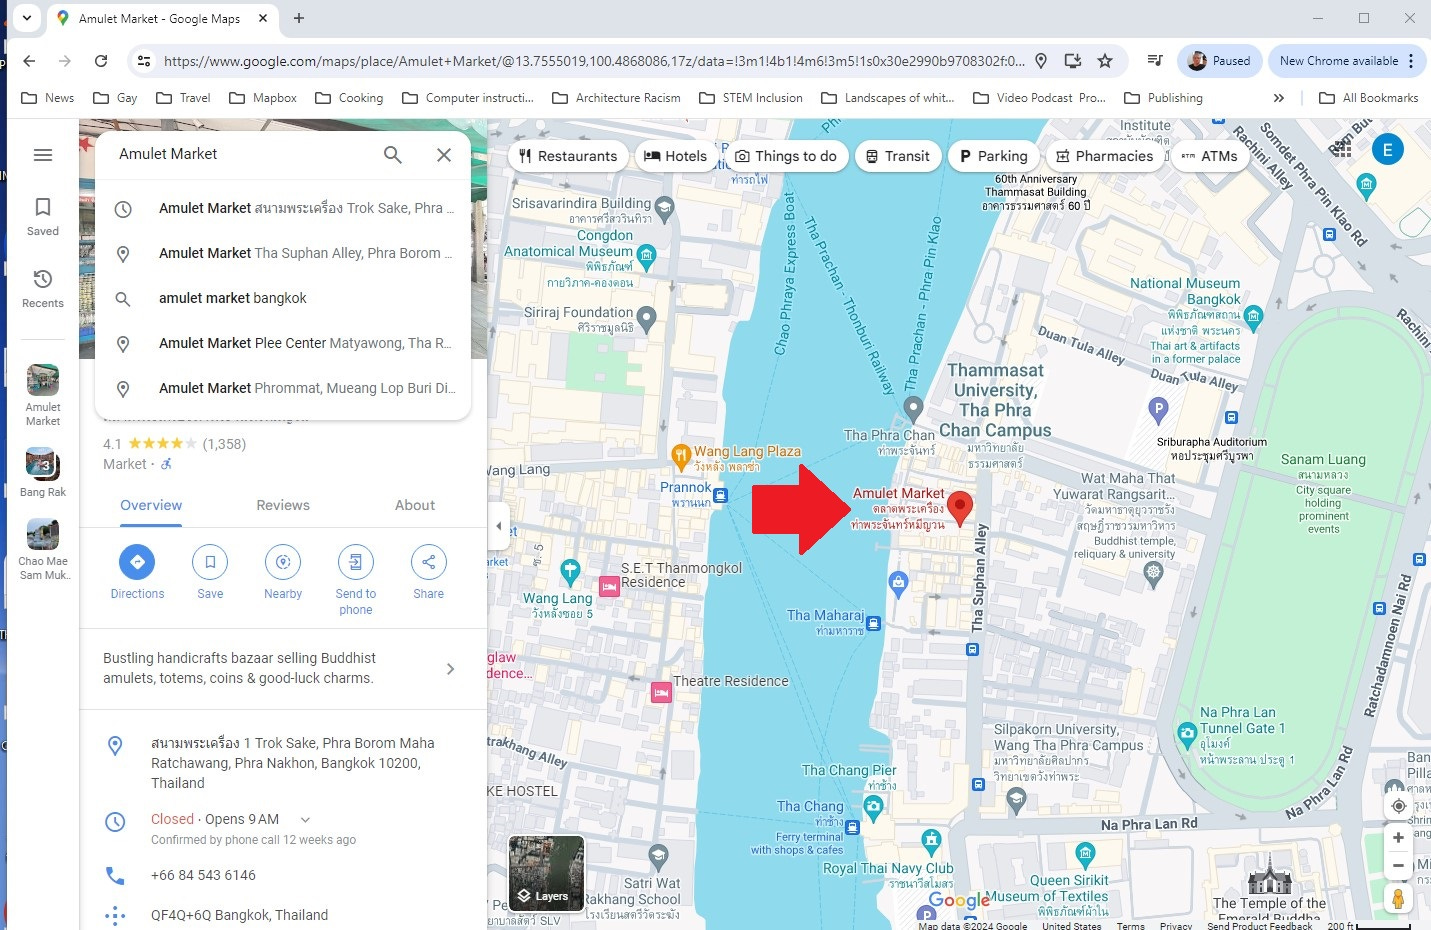Switch to the About tab

pos(415,505)
